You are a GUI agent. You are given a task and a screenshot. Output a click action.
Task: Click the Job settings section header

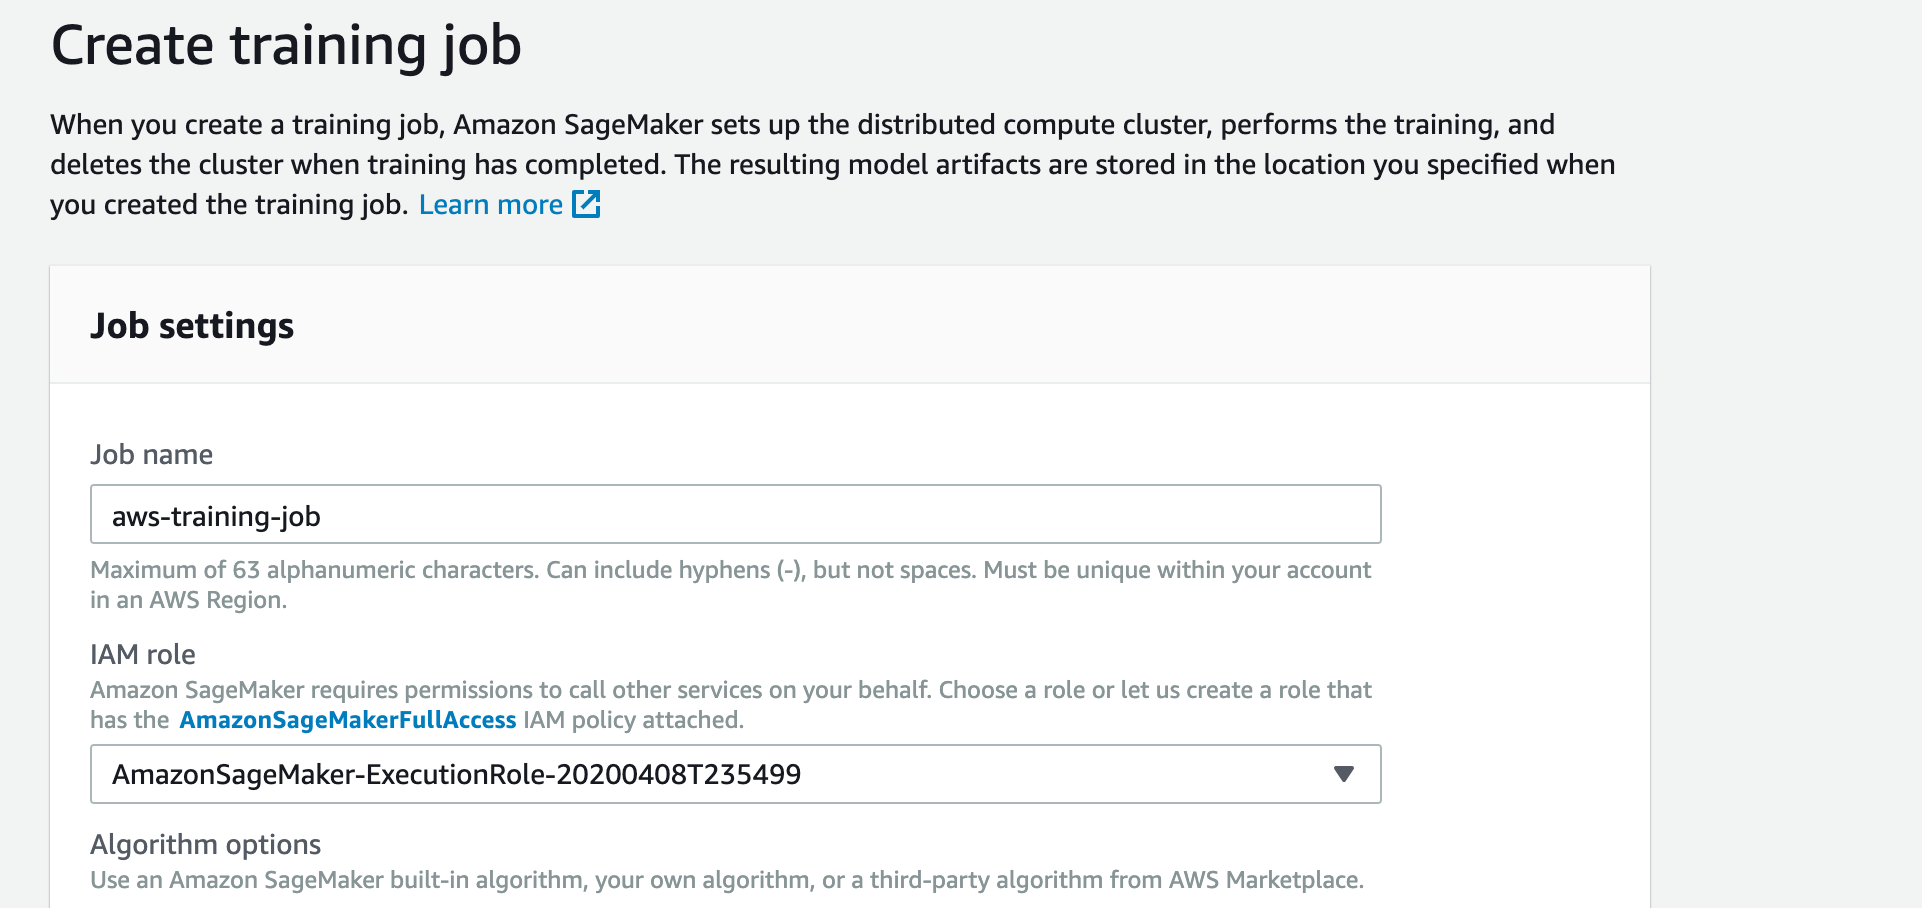pos(193,324)
